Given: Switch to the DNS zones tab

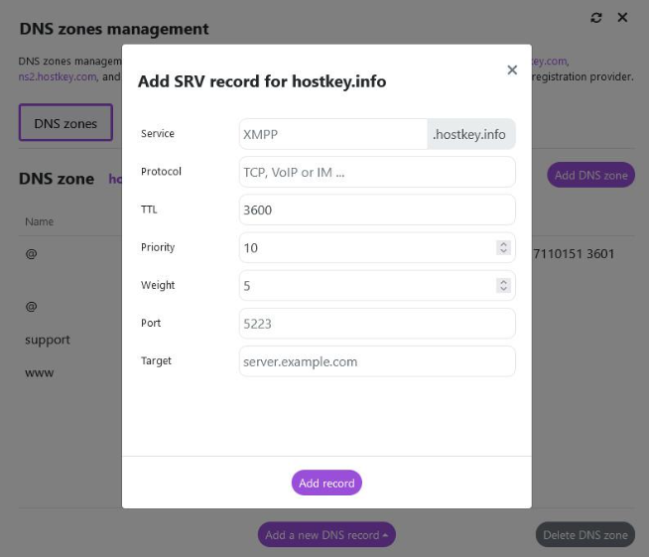Looking at the screenshot, I should (x=65, y=123).
